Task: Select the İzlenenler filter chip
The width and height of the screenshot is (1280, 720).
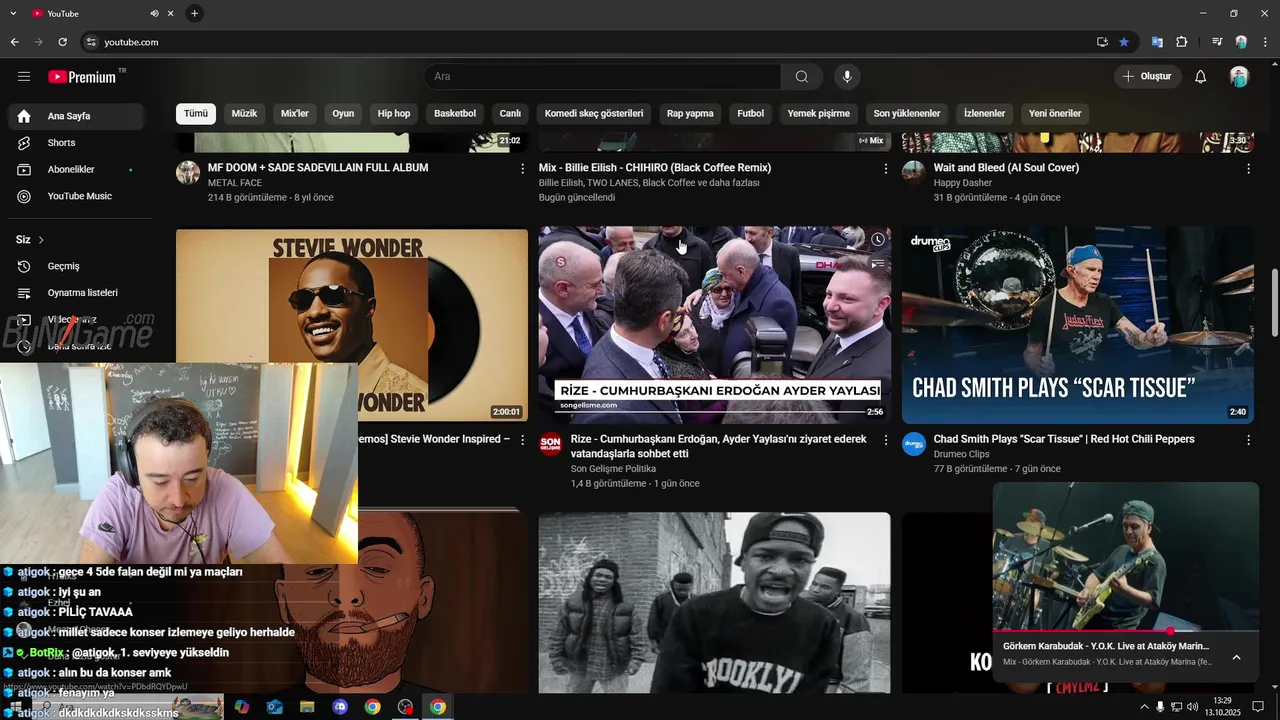Action: click(x=984, y=114)
